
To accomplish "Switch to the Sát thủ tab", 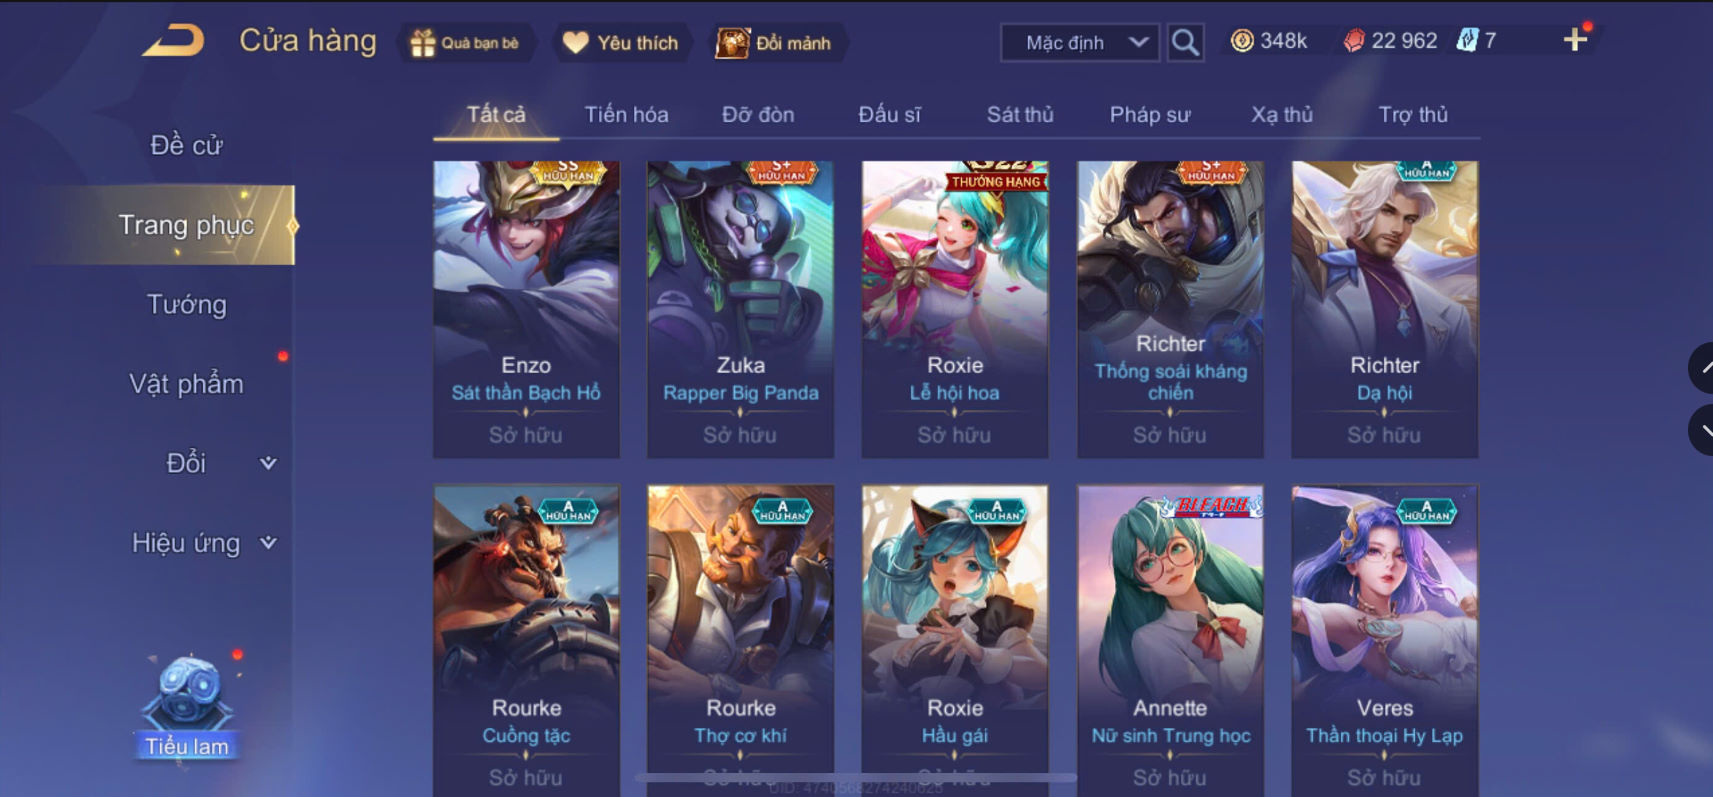I will coord(1020,115).
